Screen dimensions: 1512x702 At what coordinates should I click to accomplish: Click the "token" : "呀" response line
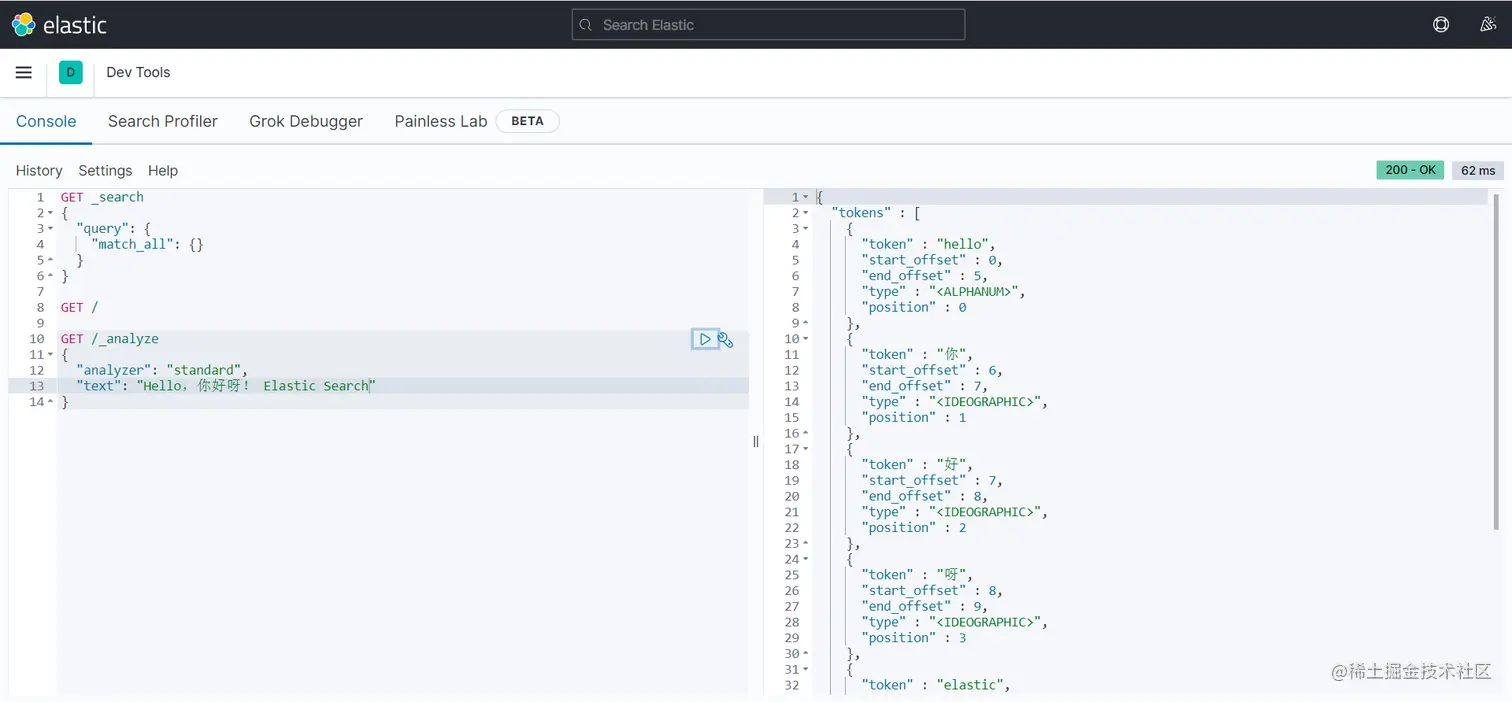[x=917, y=574]
